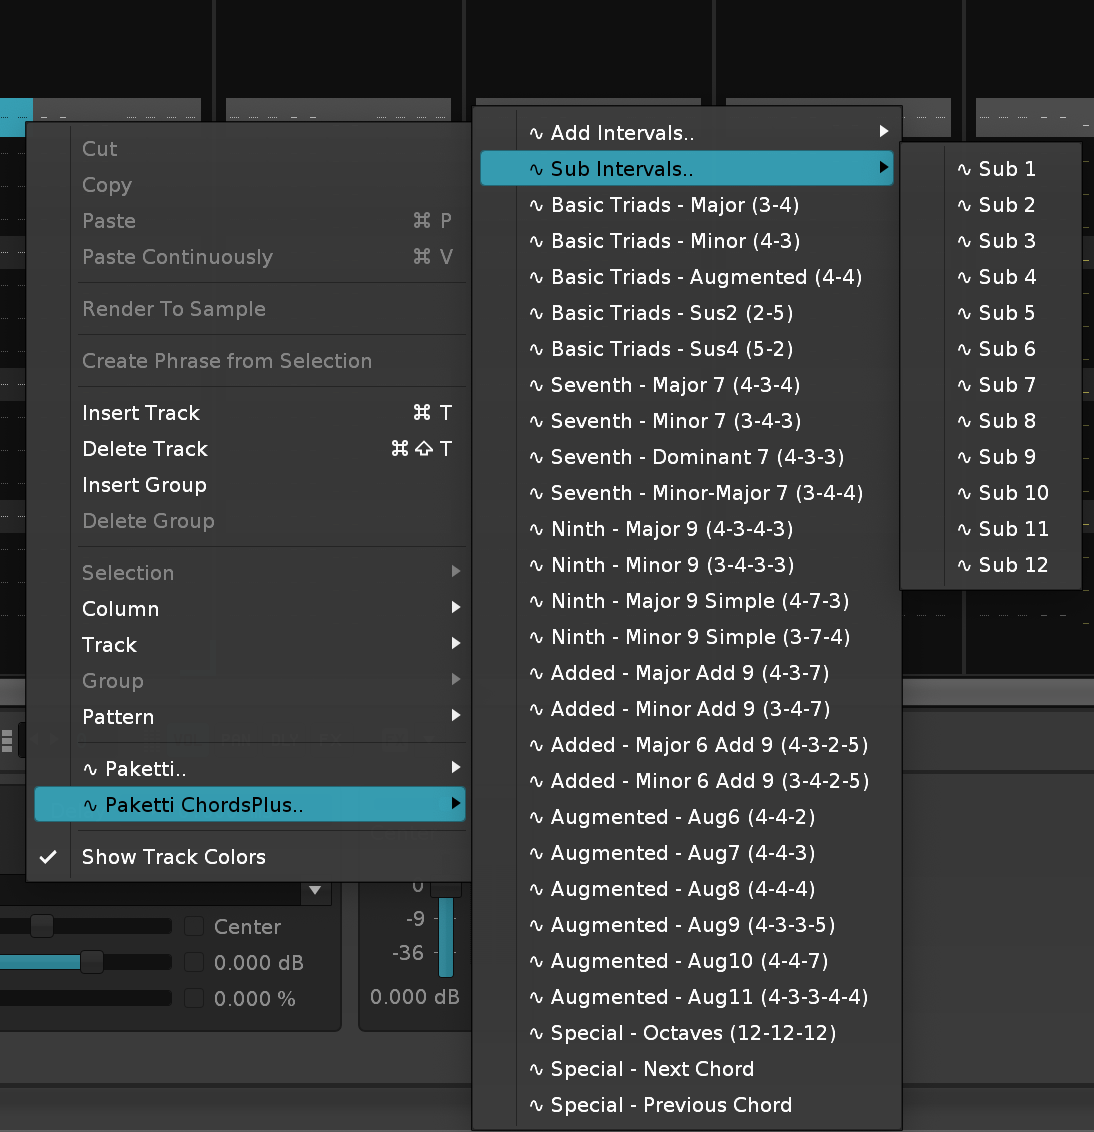The height and width of the screenshot is (1132, 1094).
Task: Open the Column submenu
Action: coord(250,609)
